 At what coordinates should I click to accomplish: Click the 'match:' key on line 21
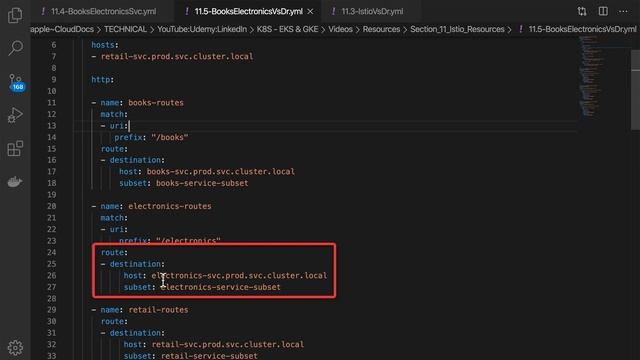tap(114, 218)
